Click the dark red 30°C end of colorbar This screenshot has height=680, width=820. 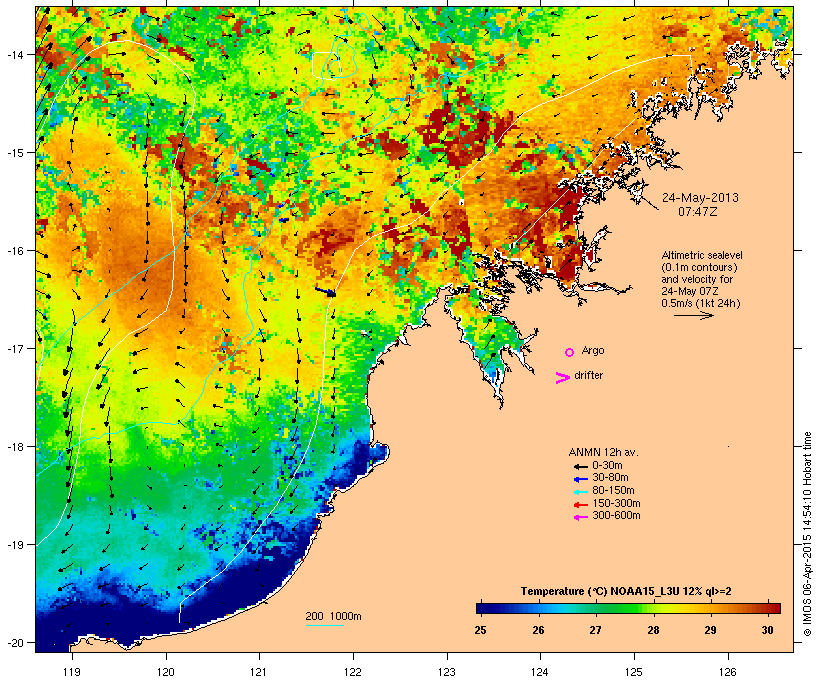775,608
